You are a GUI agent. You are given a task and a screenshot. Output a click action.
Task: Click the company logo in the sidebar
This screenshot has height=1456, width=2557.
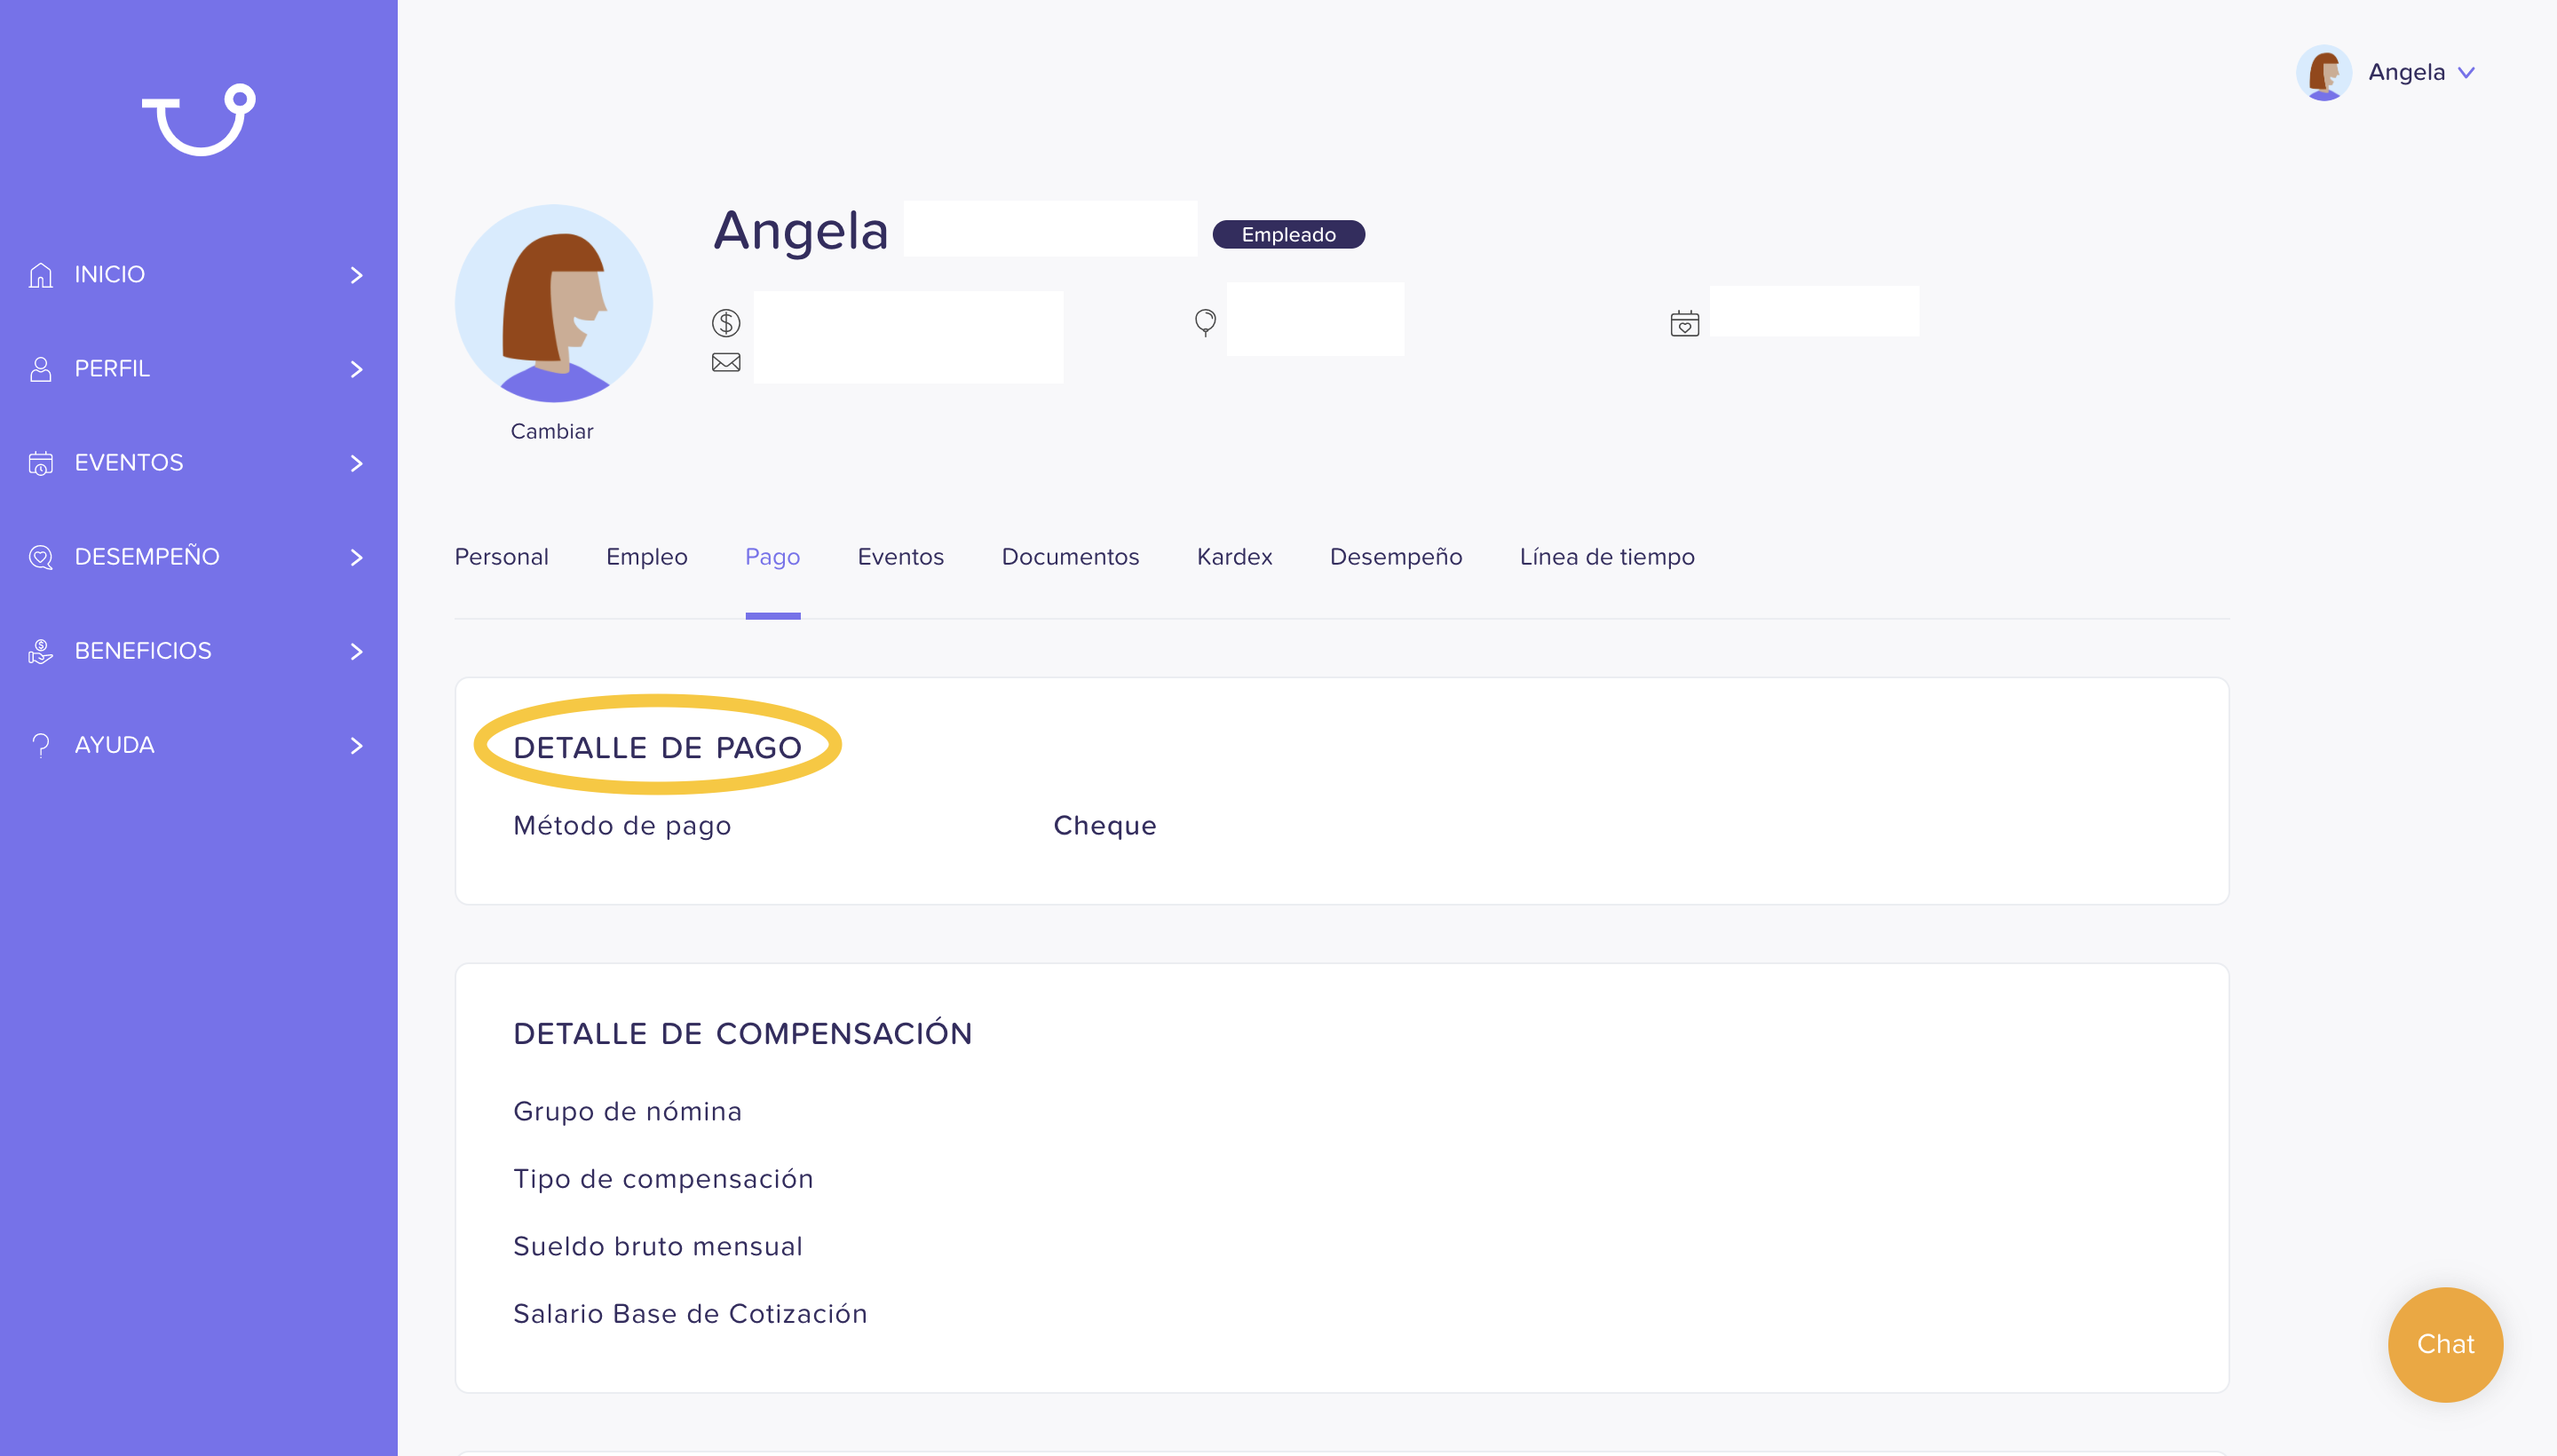198,119
